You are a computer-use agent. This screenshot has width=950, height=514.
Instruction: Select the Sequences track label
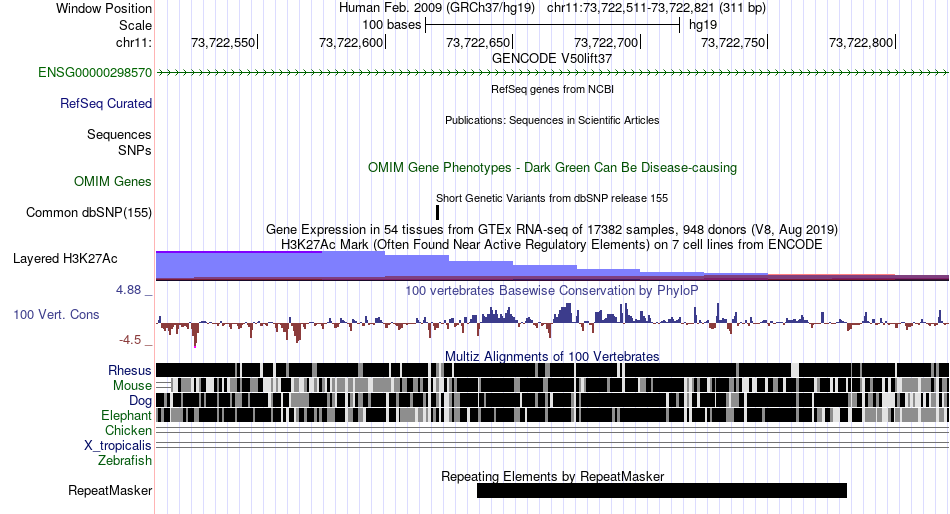coord(119,135)
